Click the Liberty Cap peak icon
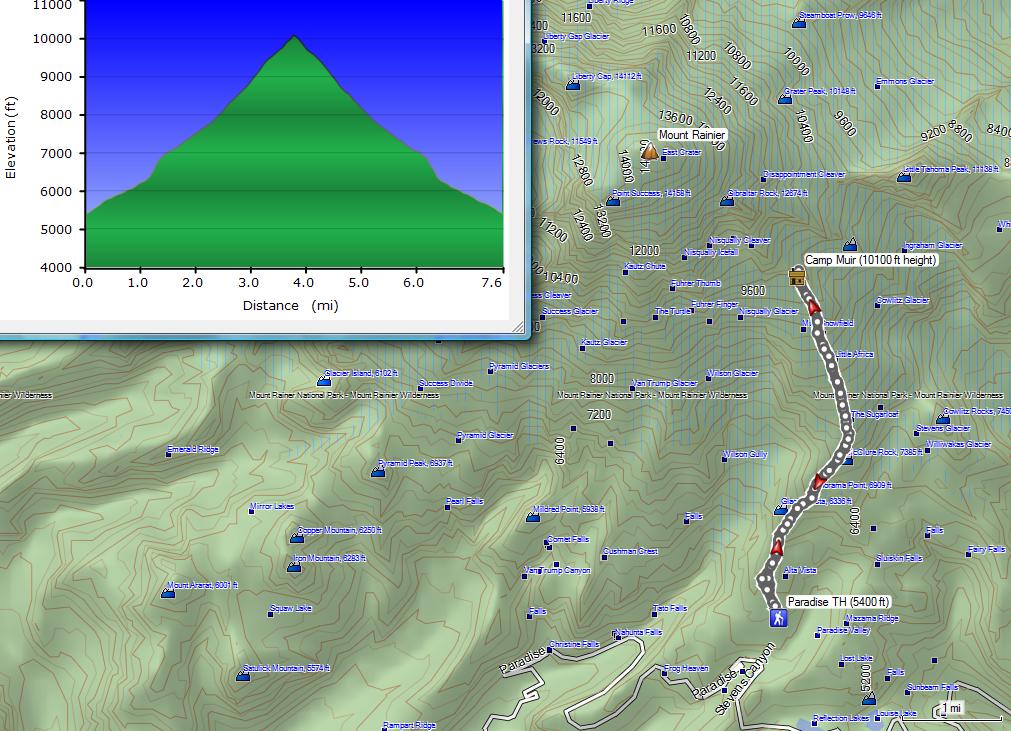 (573, 85)
